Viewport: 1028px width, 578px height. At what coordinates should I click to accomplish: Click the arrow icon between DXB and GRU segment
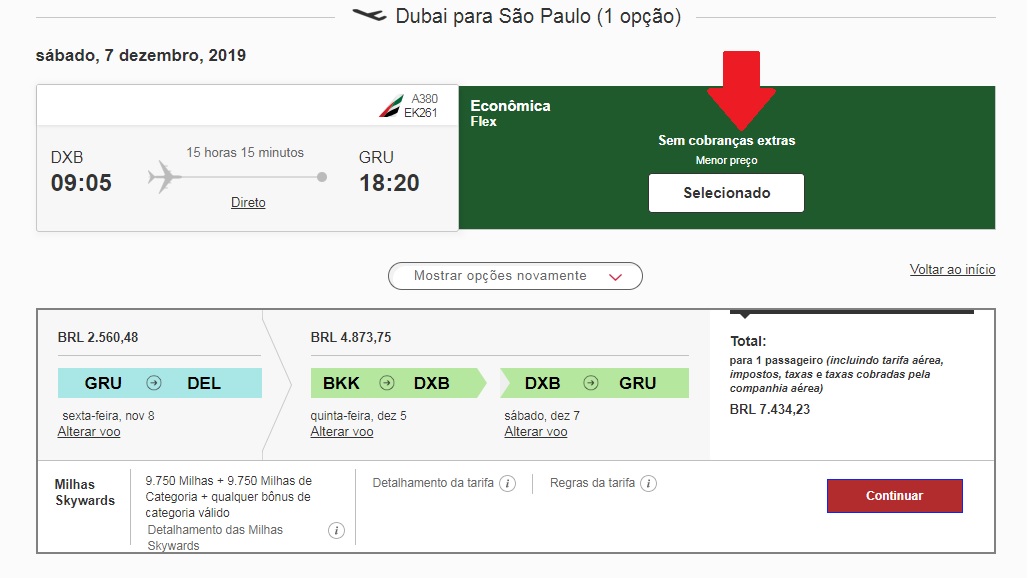pyautogui.click(x=591, y=383)
